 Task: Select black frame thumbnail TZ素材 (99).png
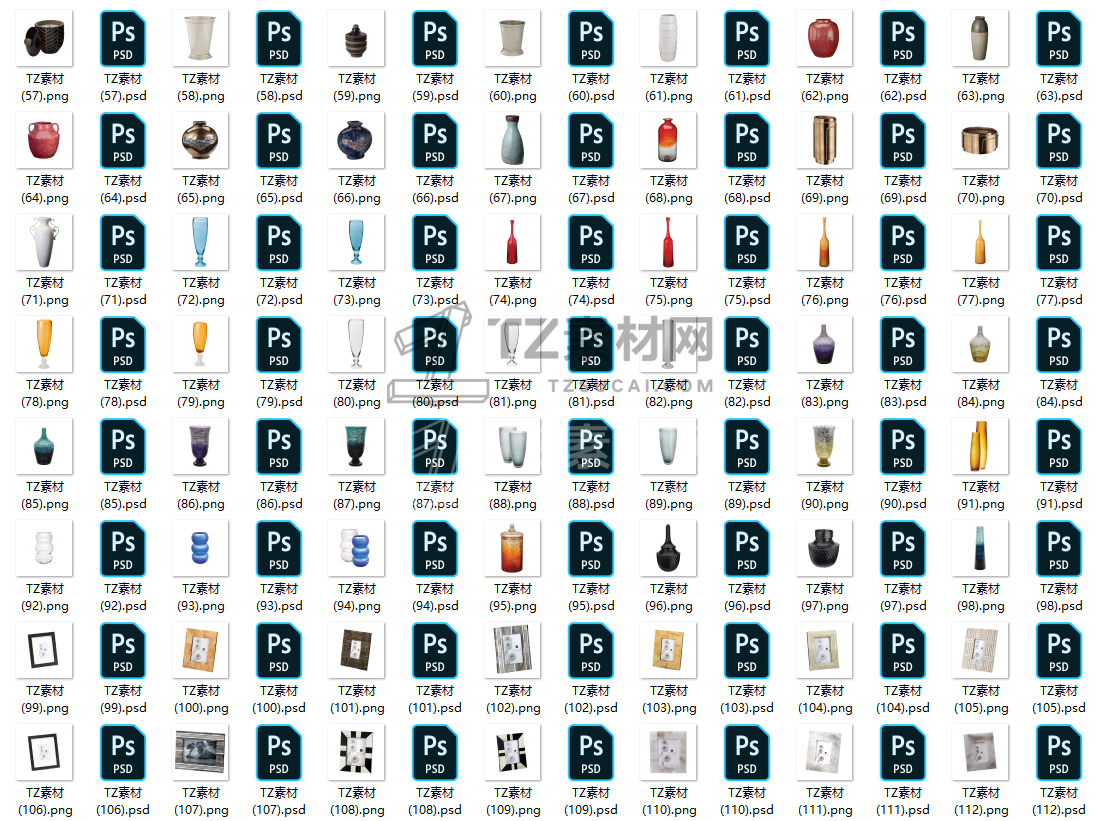pyautogui.click(x=44, y=650)
